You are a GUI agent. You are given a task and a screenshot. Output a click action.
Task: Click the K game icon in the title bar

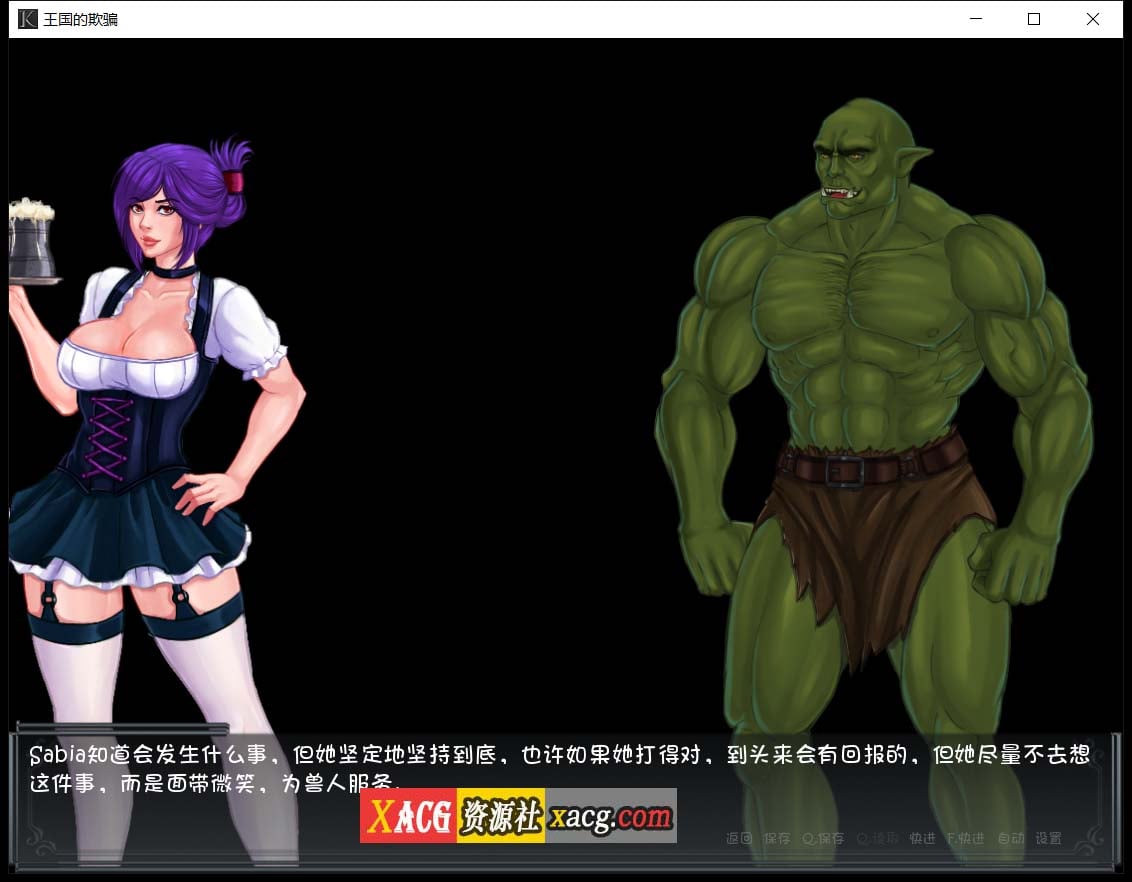[x=26, y=18]
